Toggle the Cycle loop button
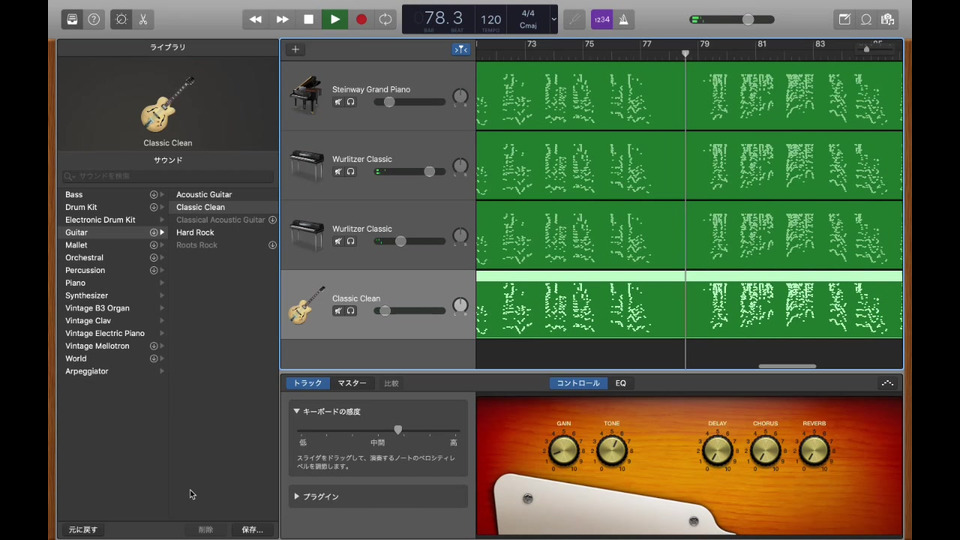Screen dimensions: 960x540 pos(385,19)
